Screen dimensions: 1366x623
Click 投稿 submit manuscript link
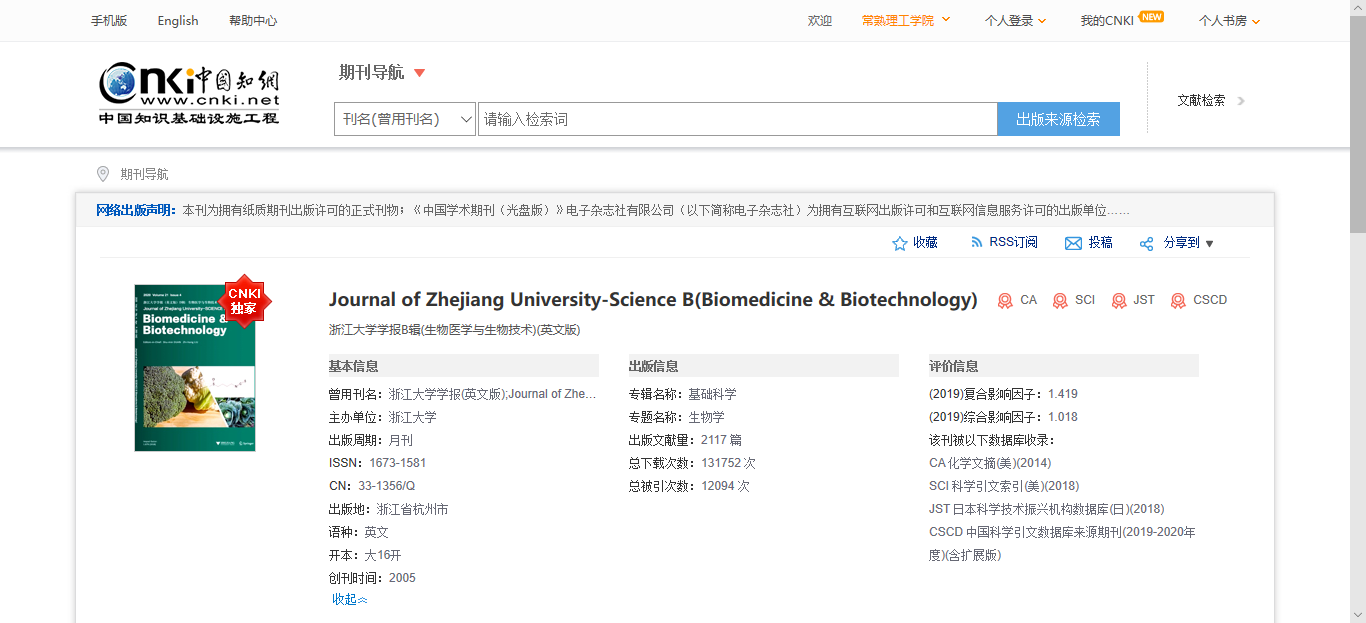pos(1100,243)
